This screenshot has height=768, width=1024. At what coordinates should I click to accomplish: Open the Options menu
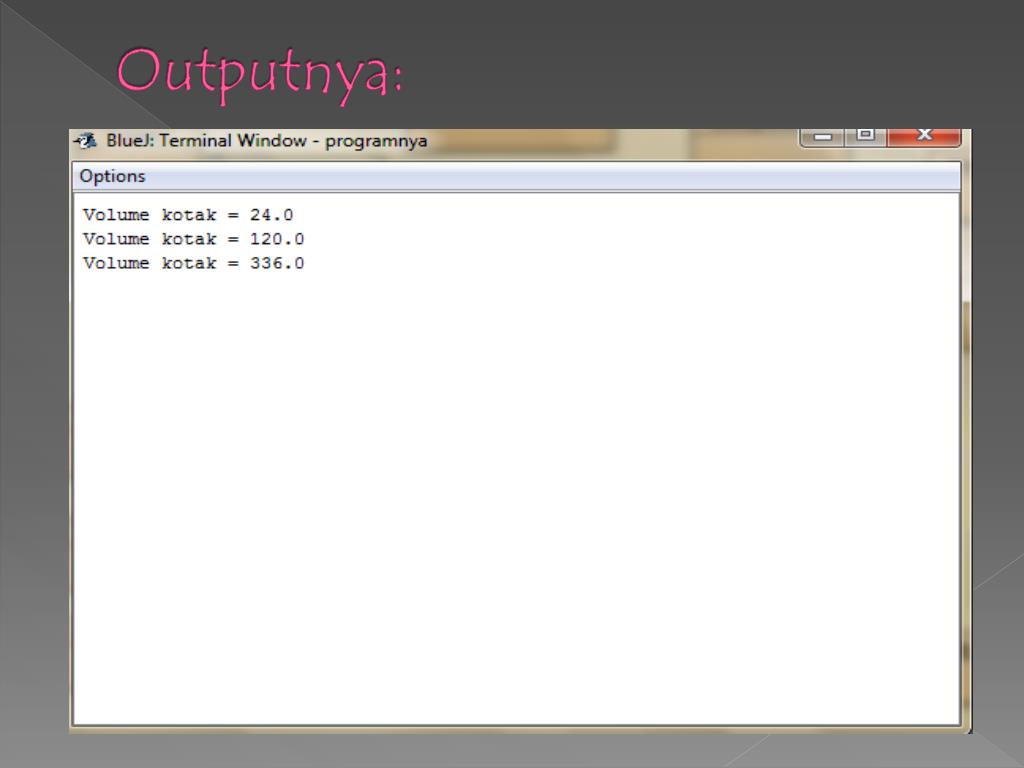(112, 176)
